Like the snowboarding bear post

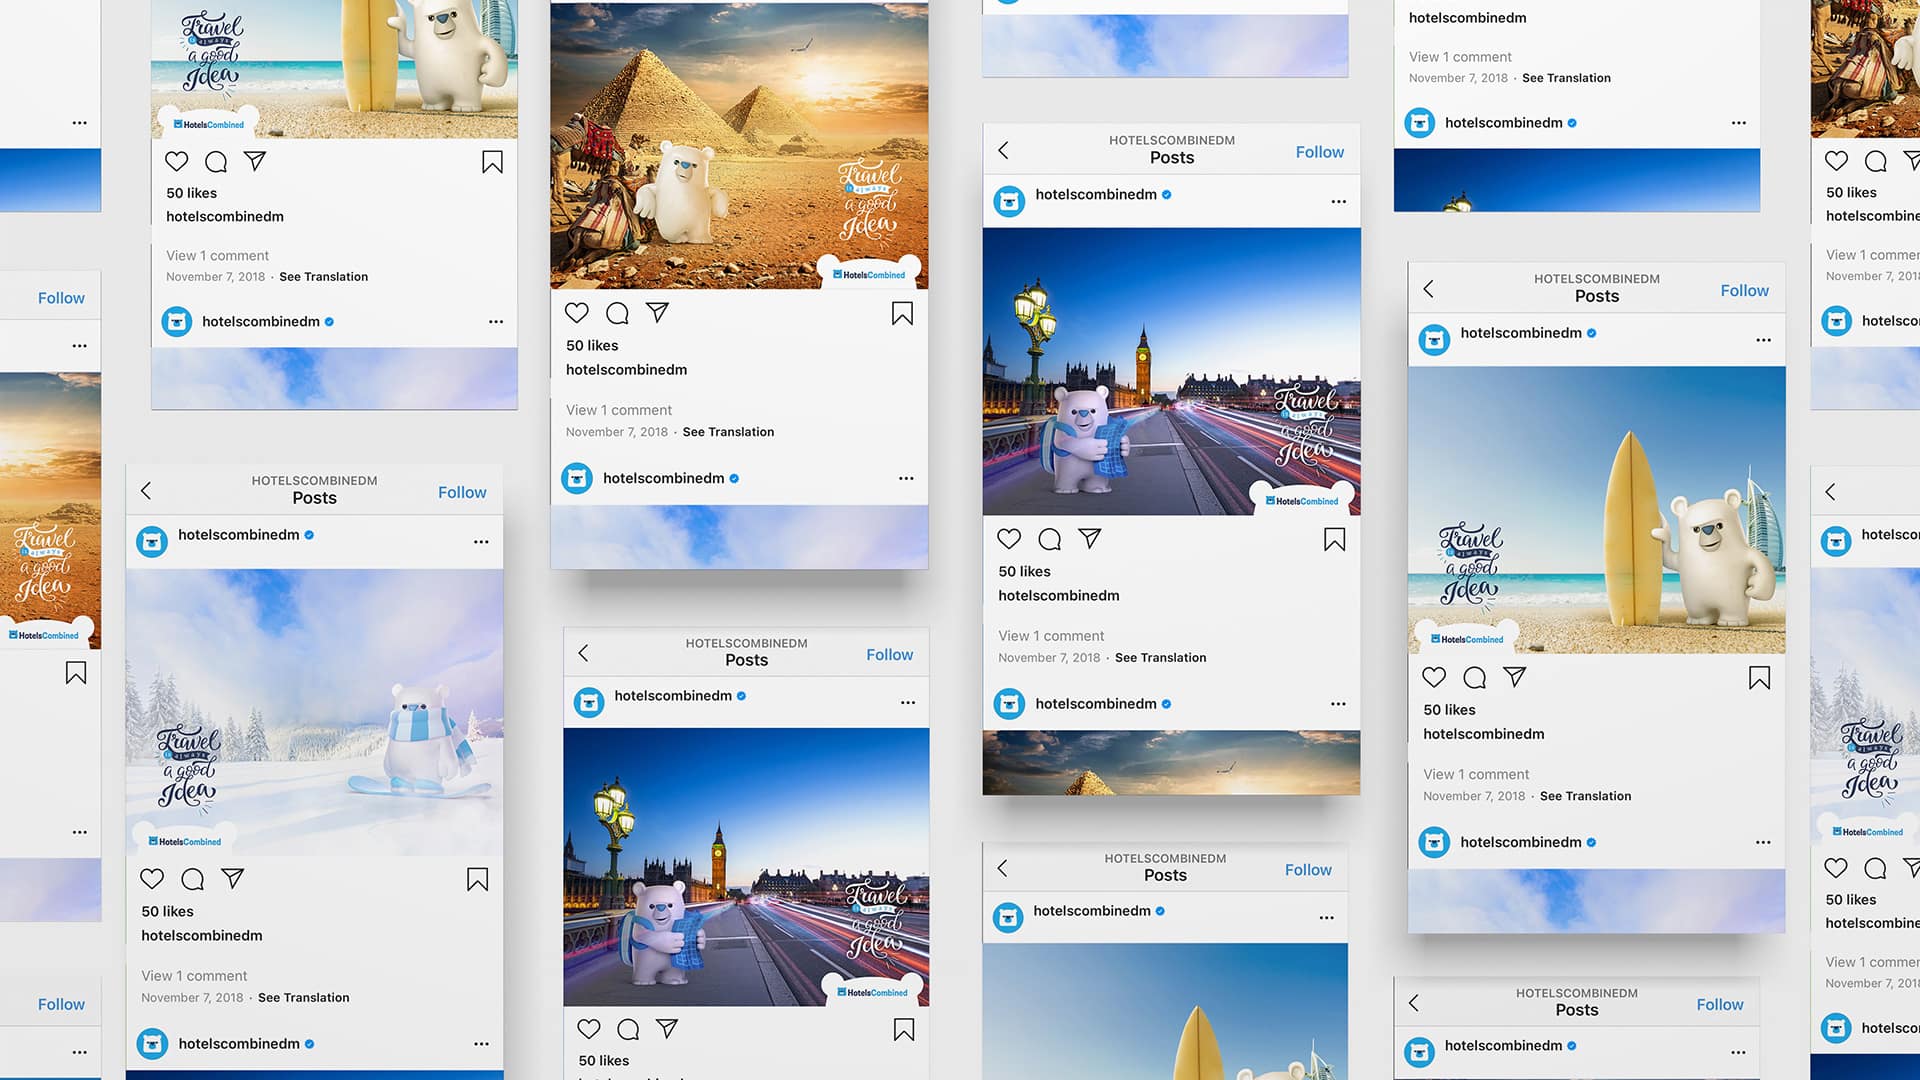[x=152, y=879]
